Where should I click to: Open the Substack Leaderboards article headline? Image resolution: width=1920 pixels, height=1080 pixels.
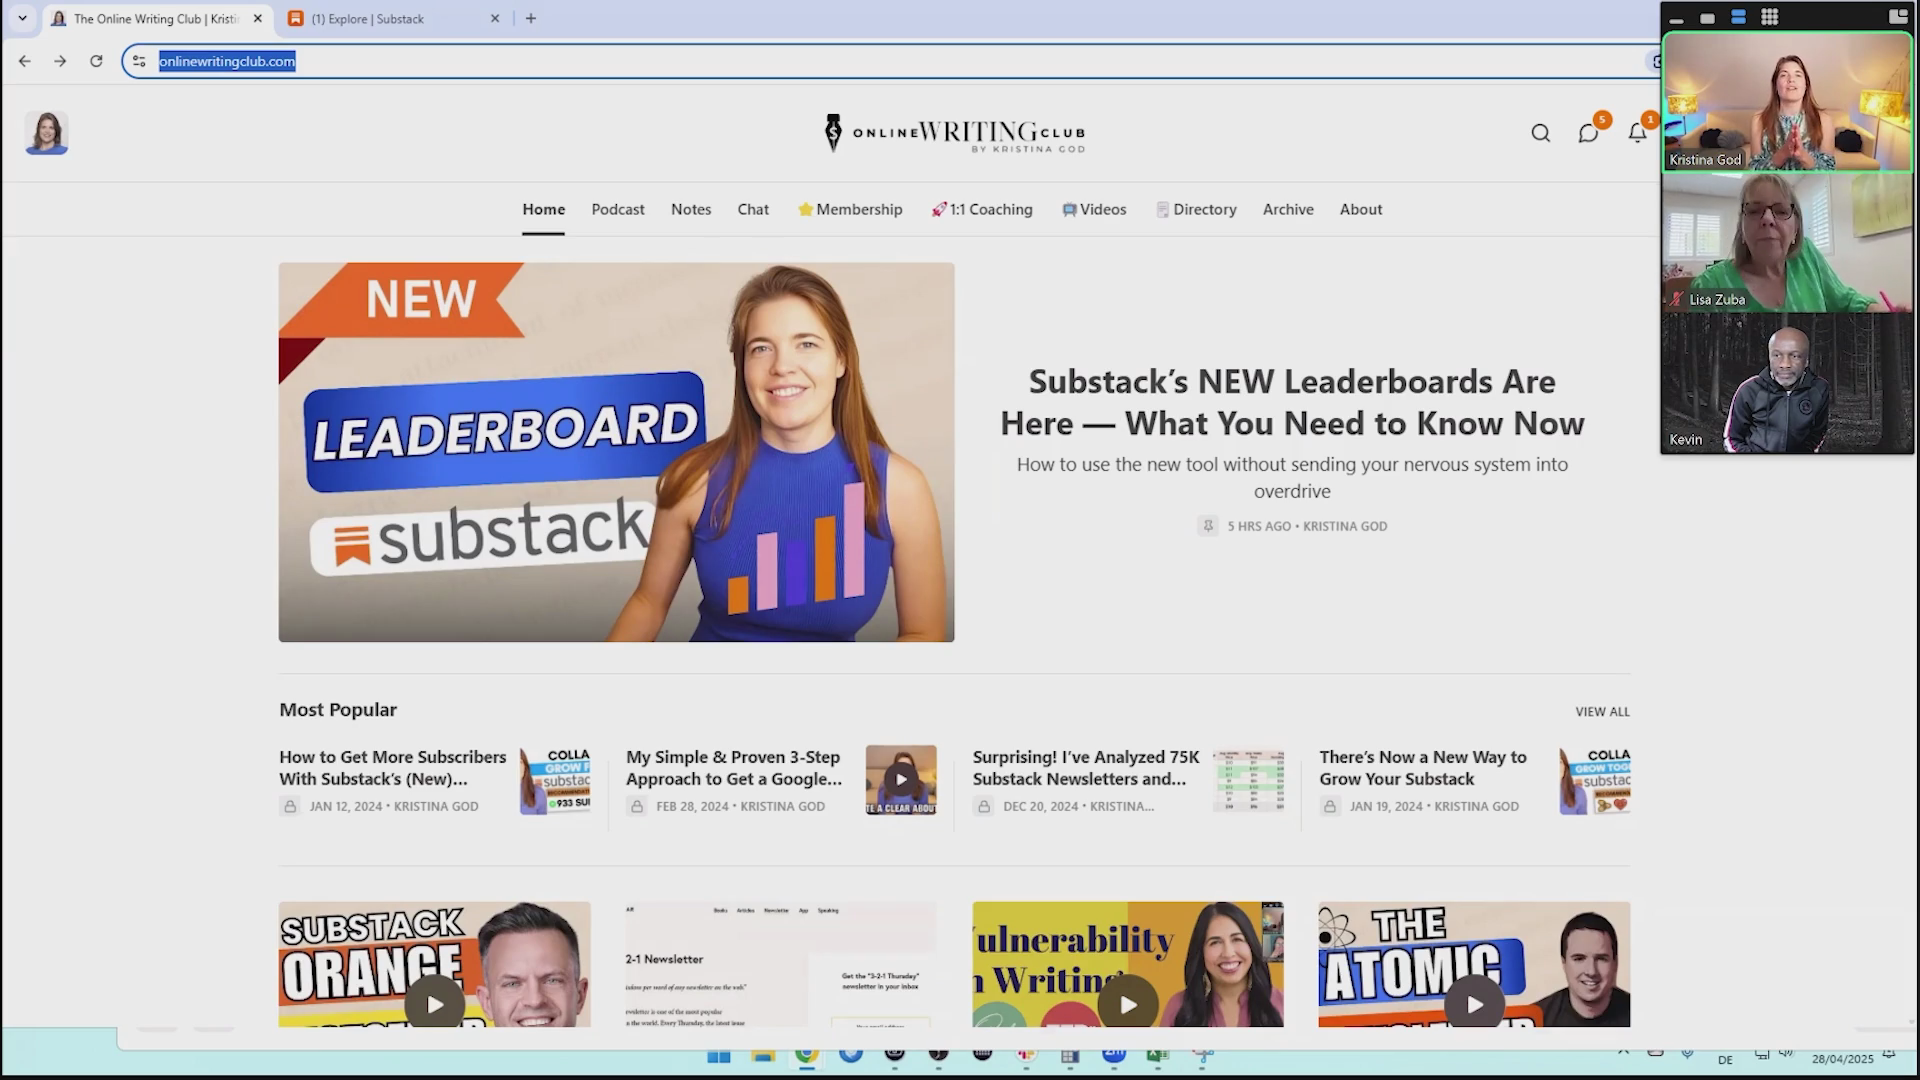1292,402
